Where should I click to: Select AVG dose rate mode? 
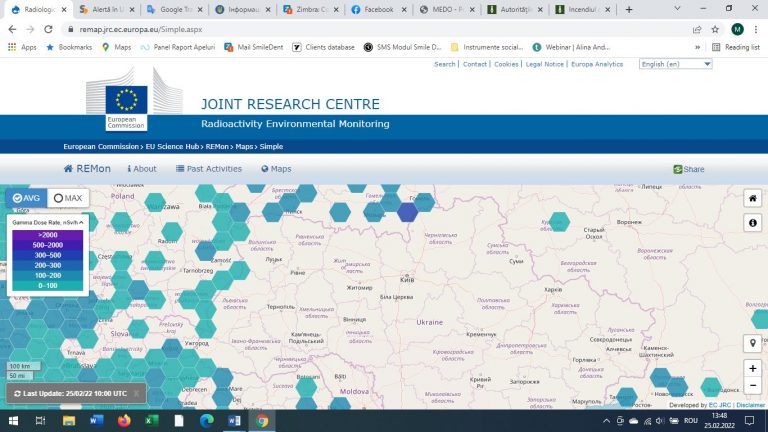[x=26, y=198]
